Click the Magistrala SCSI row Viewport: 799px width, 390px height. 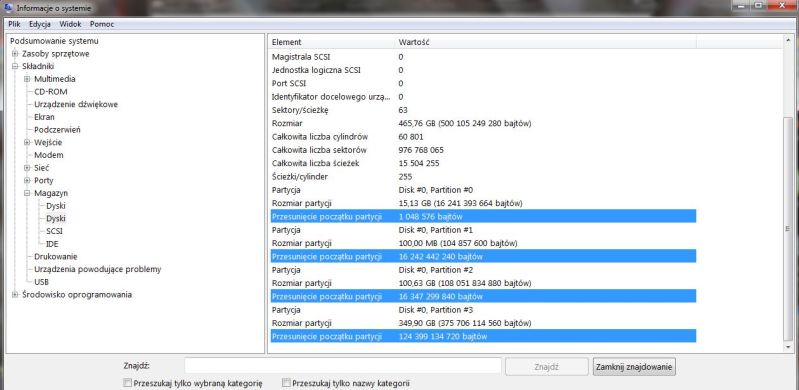click(483, 57)
